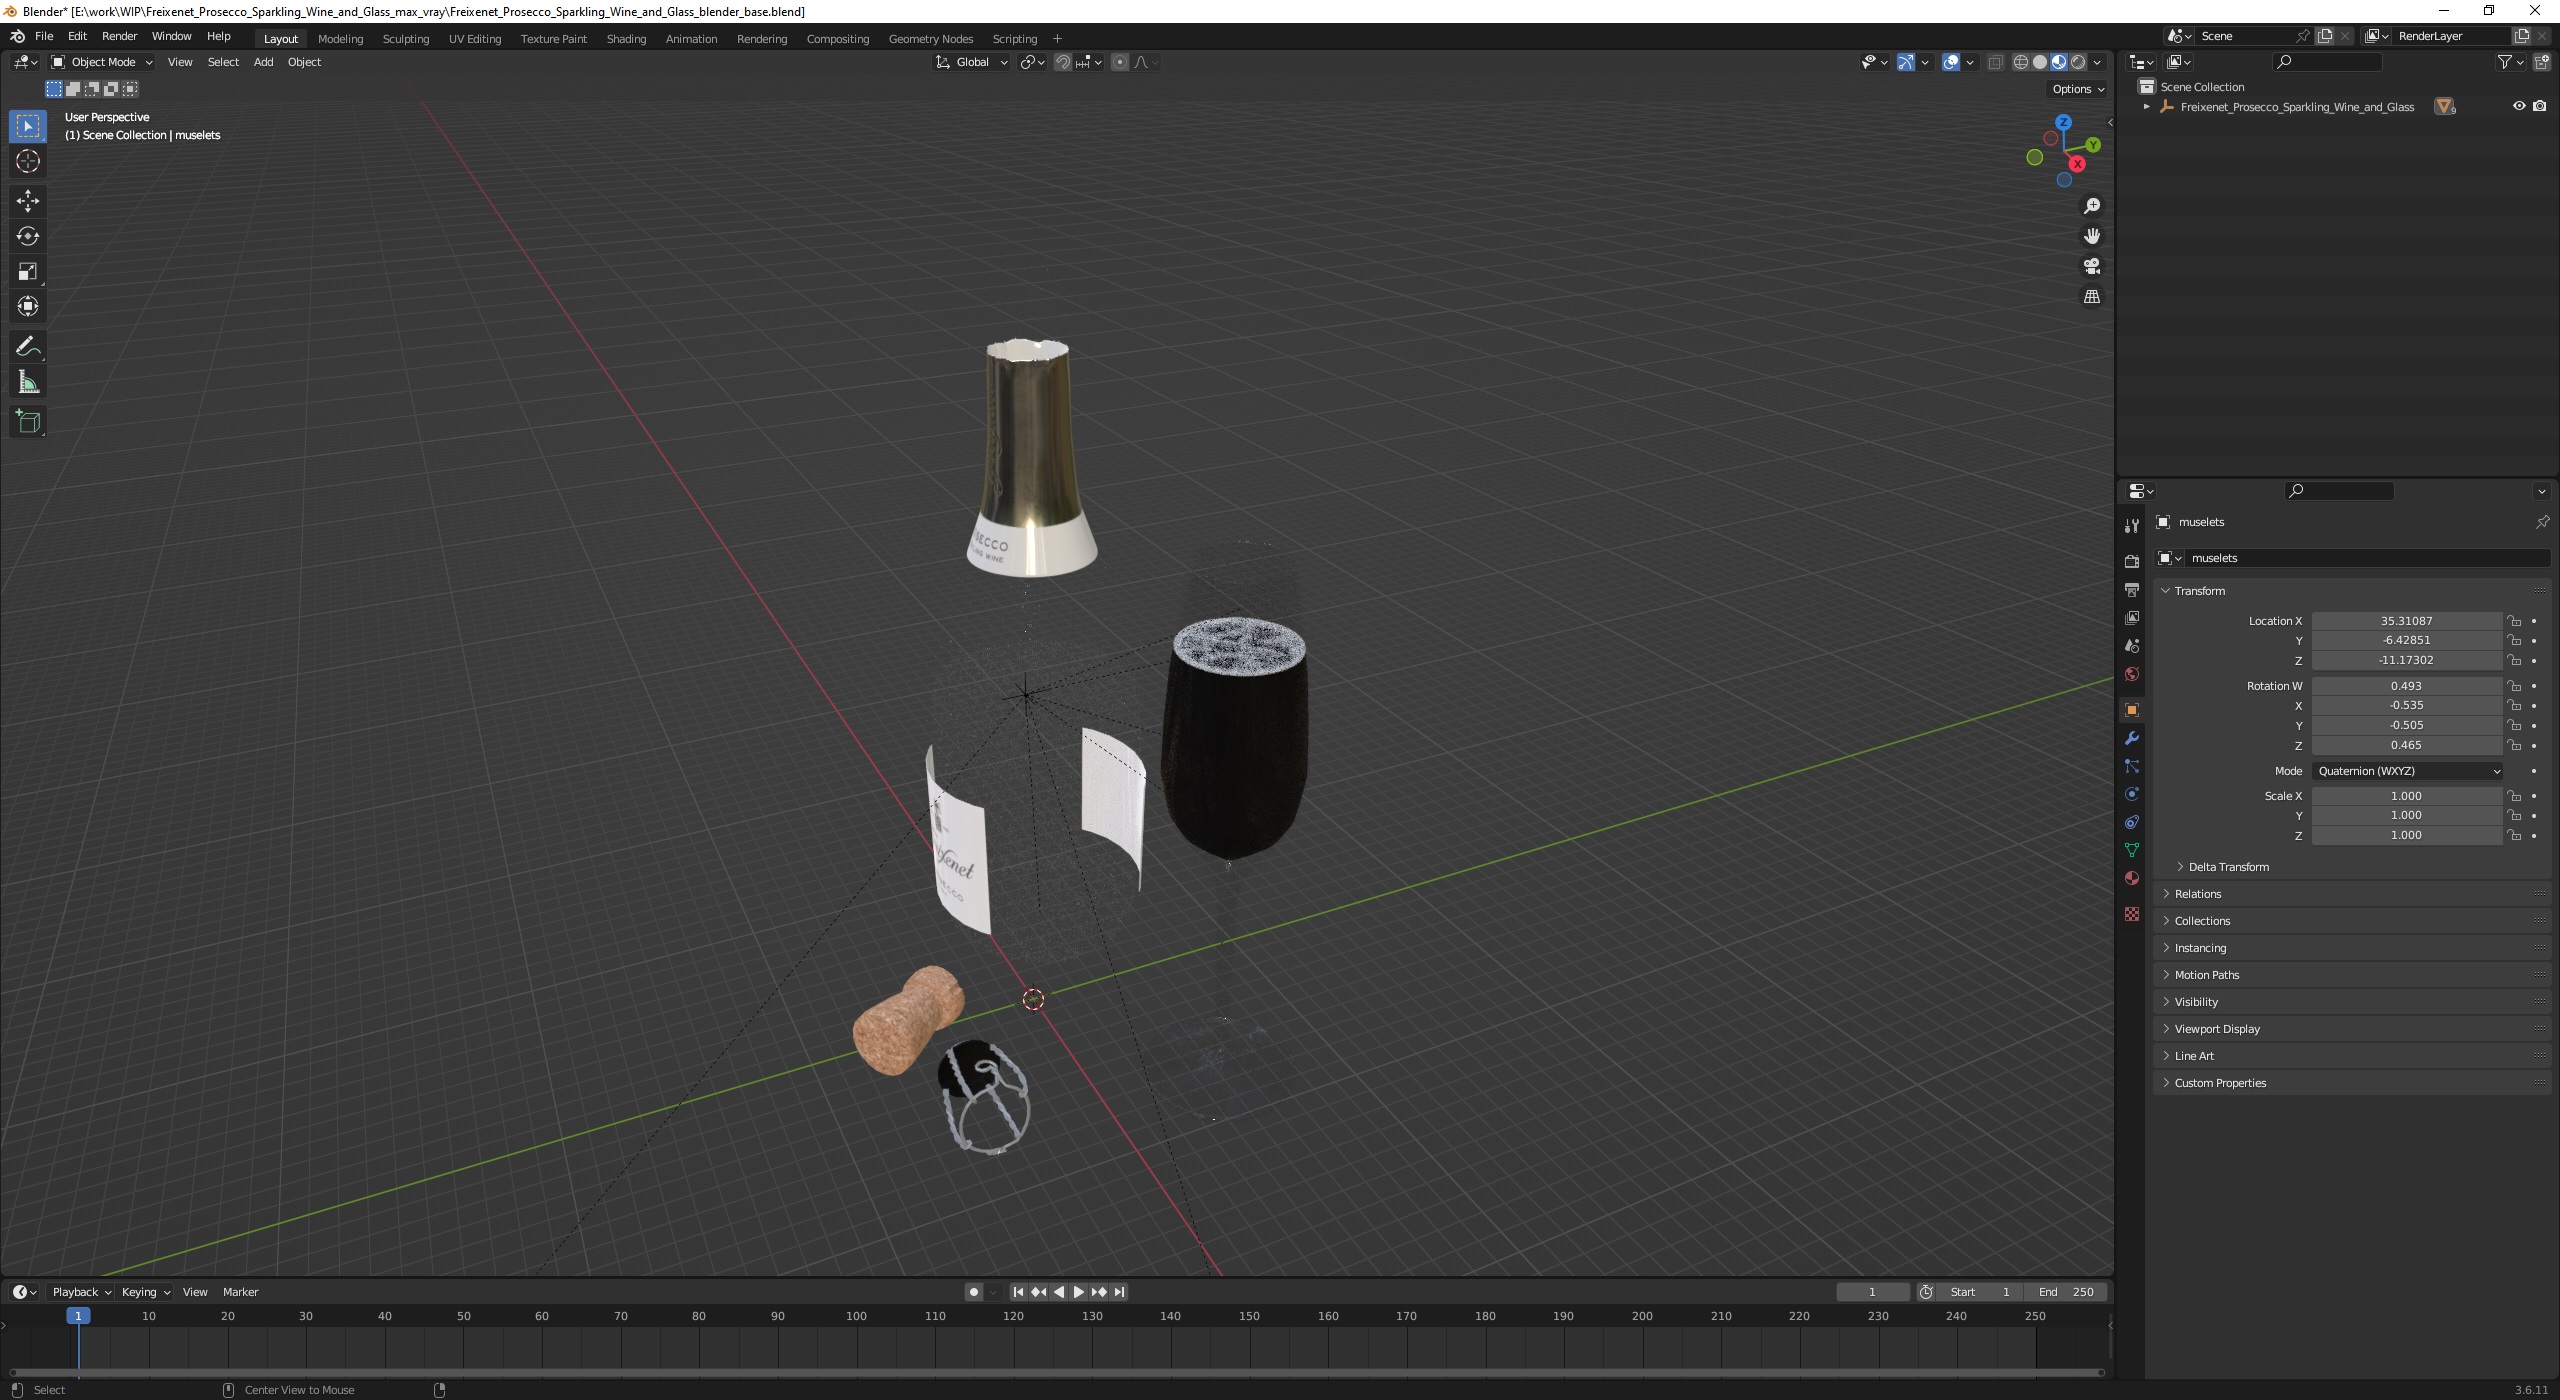Click the Scale X value field
The width and height of the screenshot is (2560, 1400).
(2406, 796)
